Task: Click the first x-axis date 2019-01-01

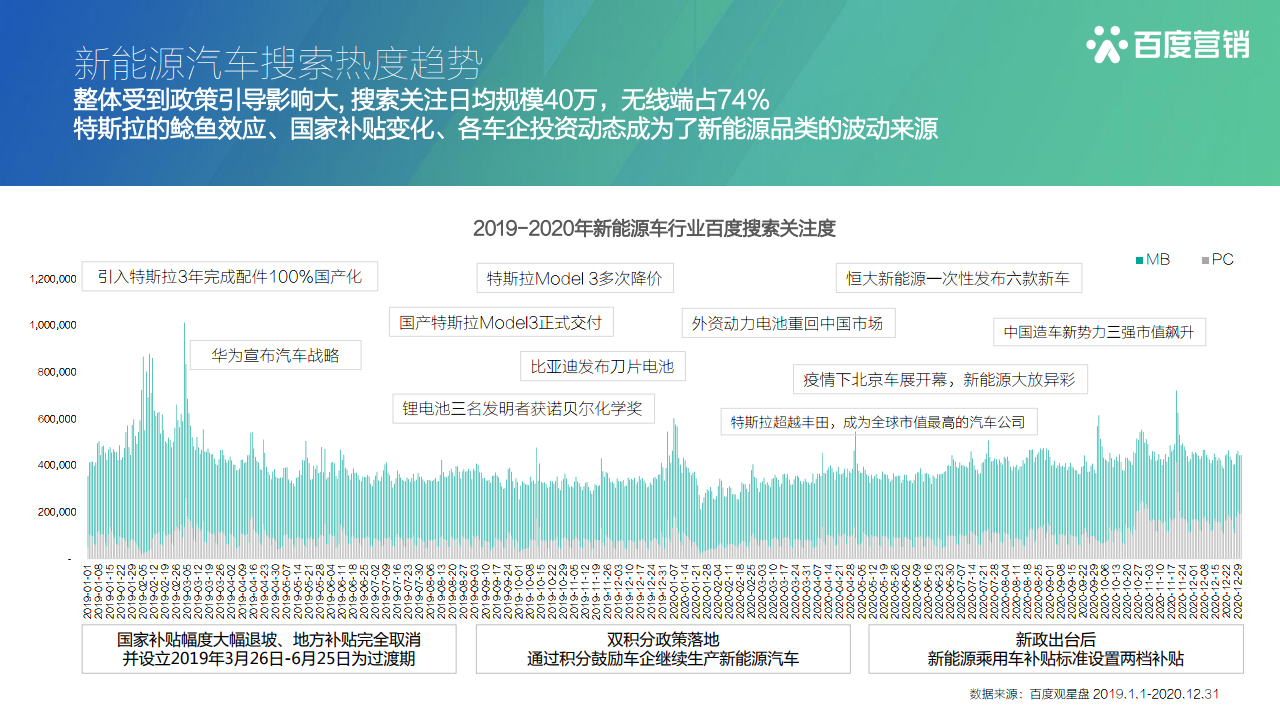Action: [x=88, y=590]
